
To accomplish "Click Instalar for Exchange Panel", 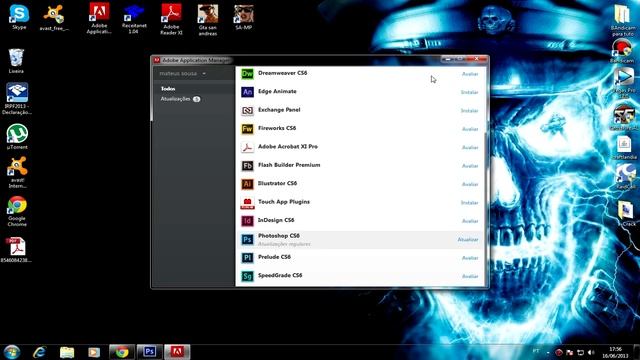I will (x=469, y=111).
